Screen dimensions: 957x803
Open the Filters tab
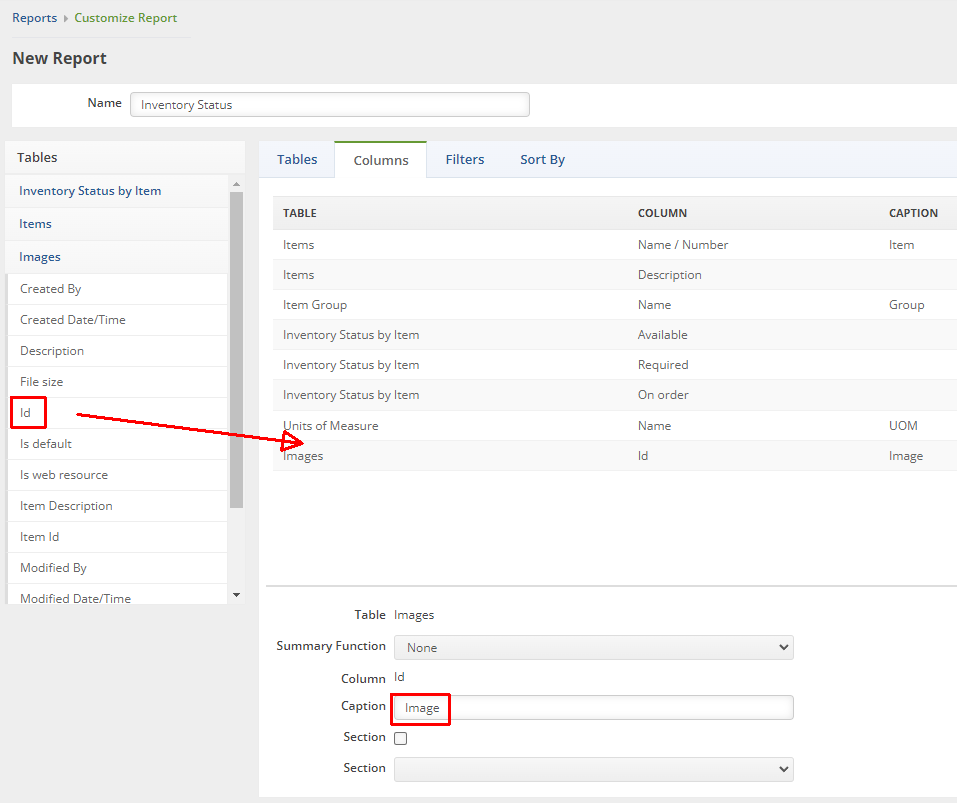pos(465,159)
